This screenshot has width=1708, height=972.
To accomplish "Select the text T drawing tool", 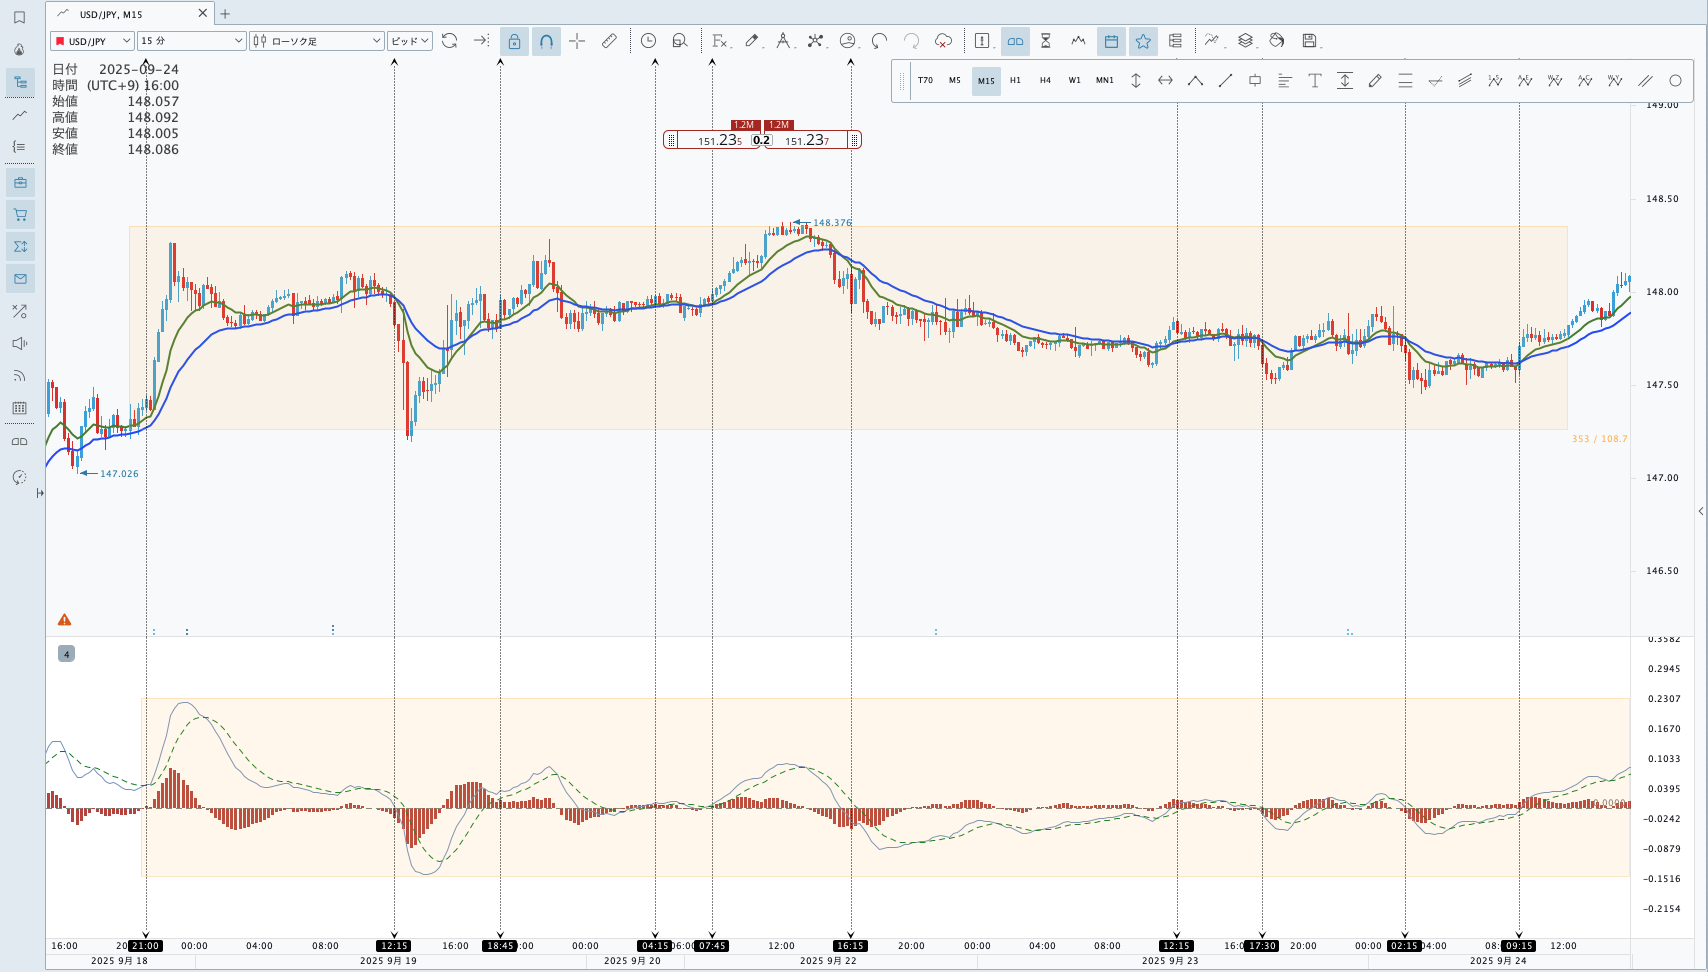I will tap(1315, 81).
